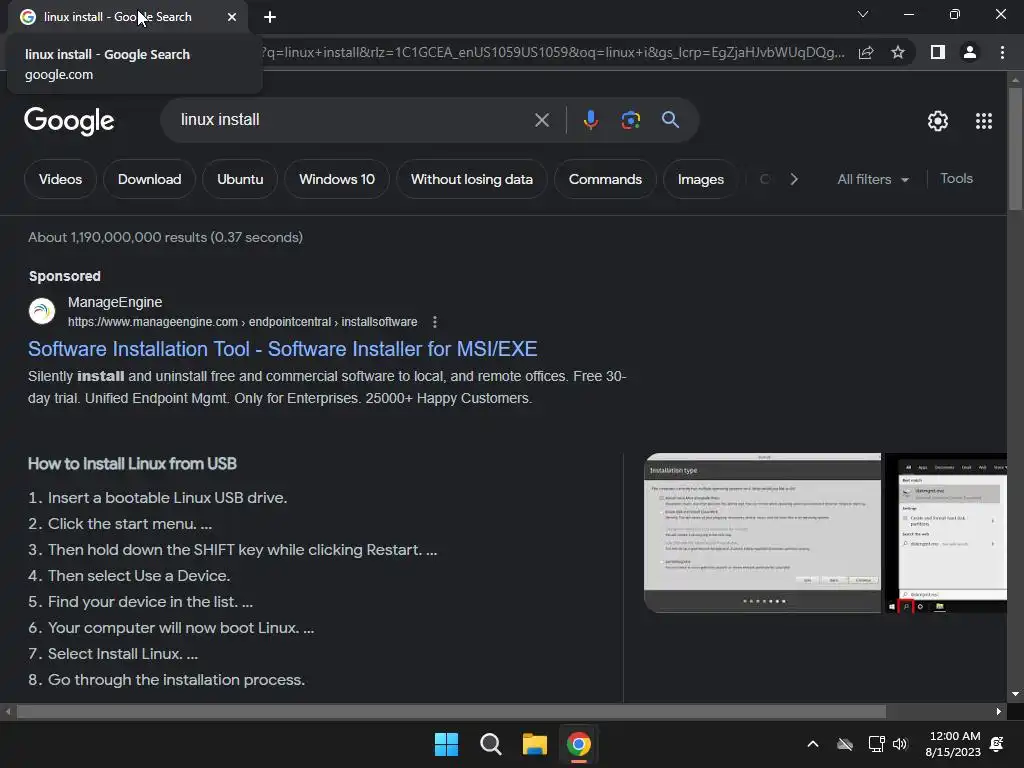This screenshot has width=1024, height=768.
Task: Select the Windows 10 filter chip
Action: pos(337,179)
